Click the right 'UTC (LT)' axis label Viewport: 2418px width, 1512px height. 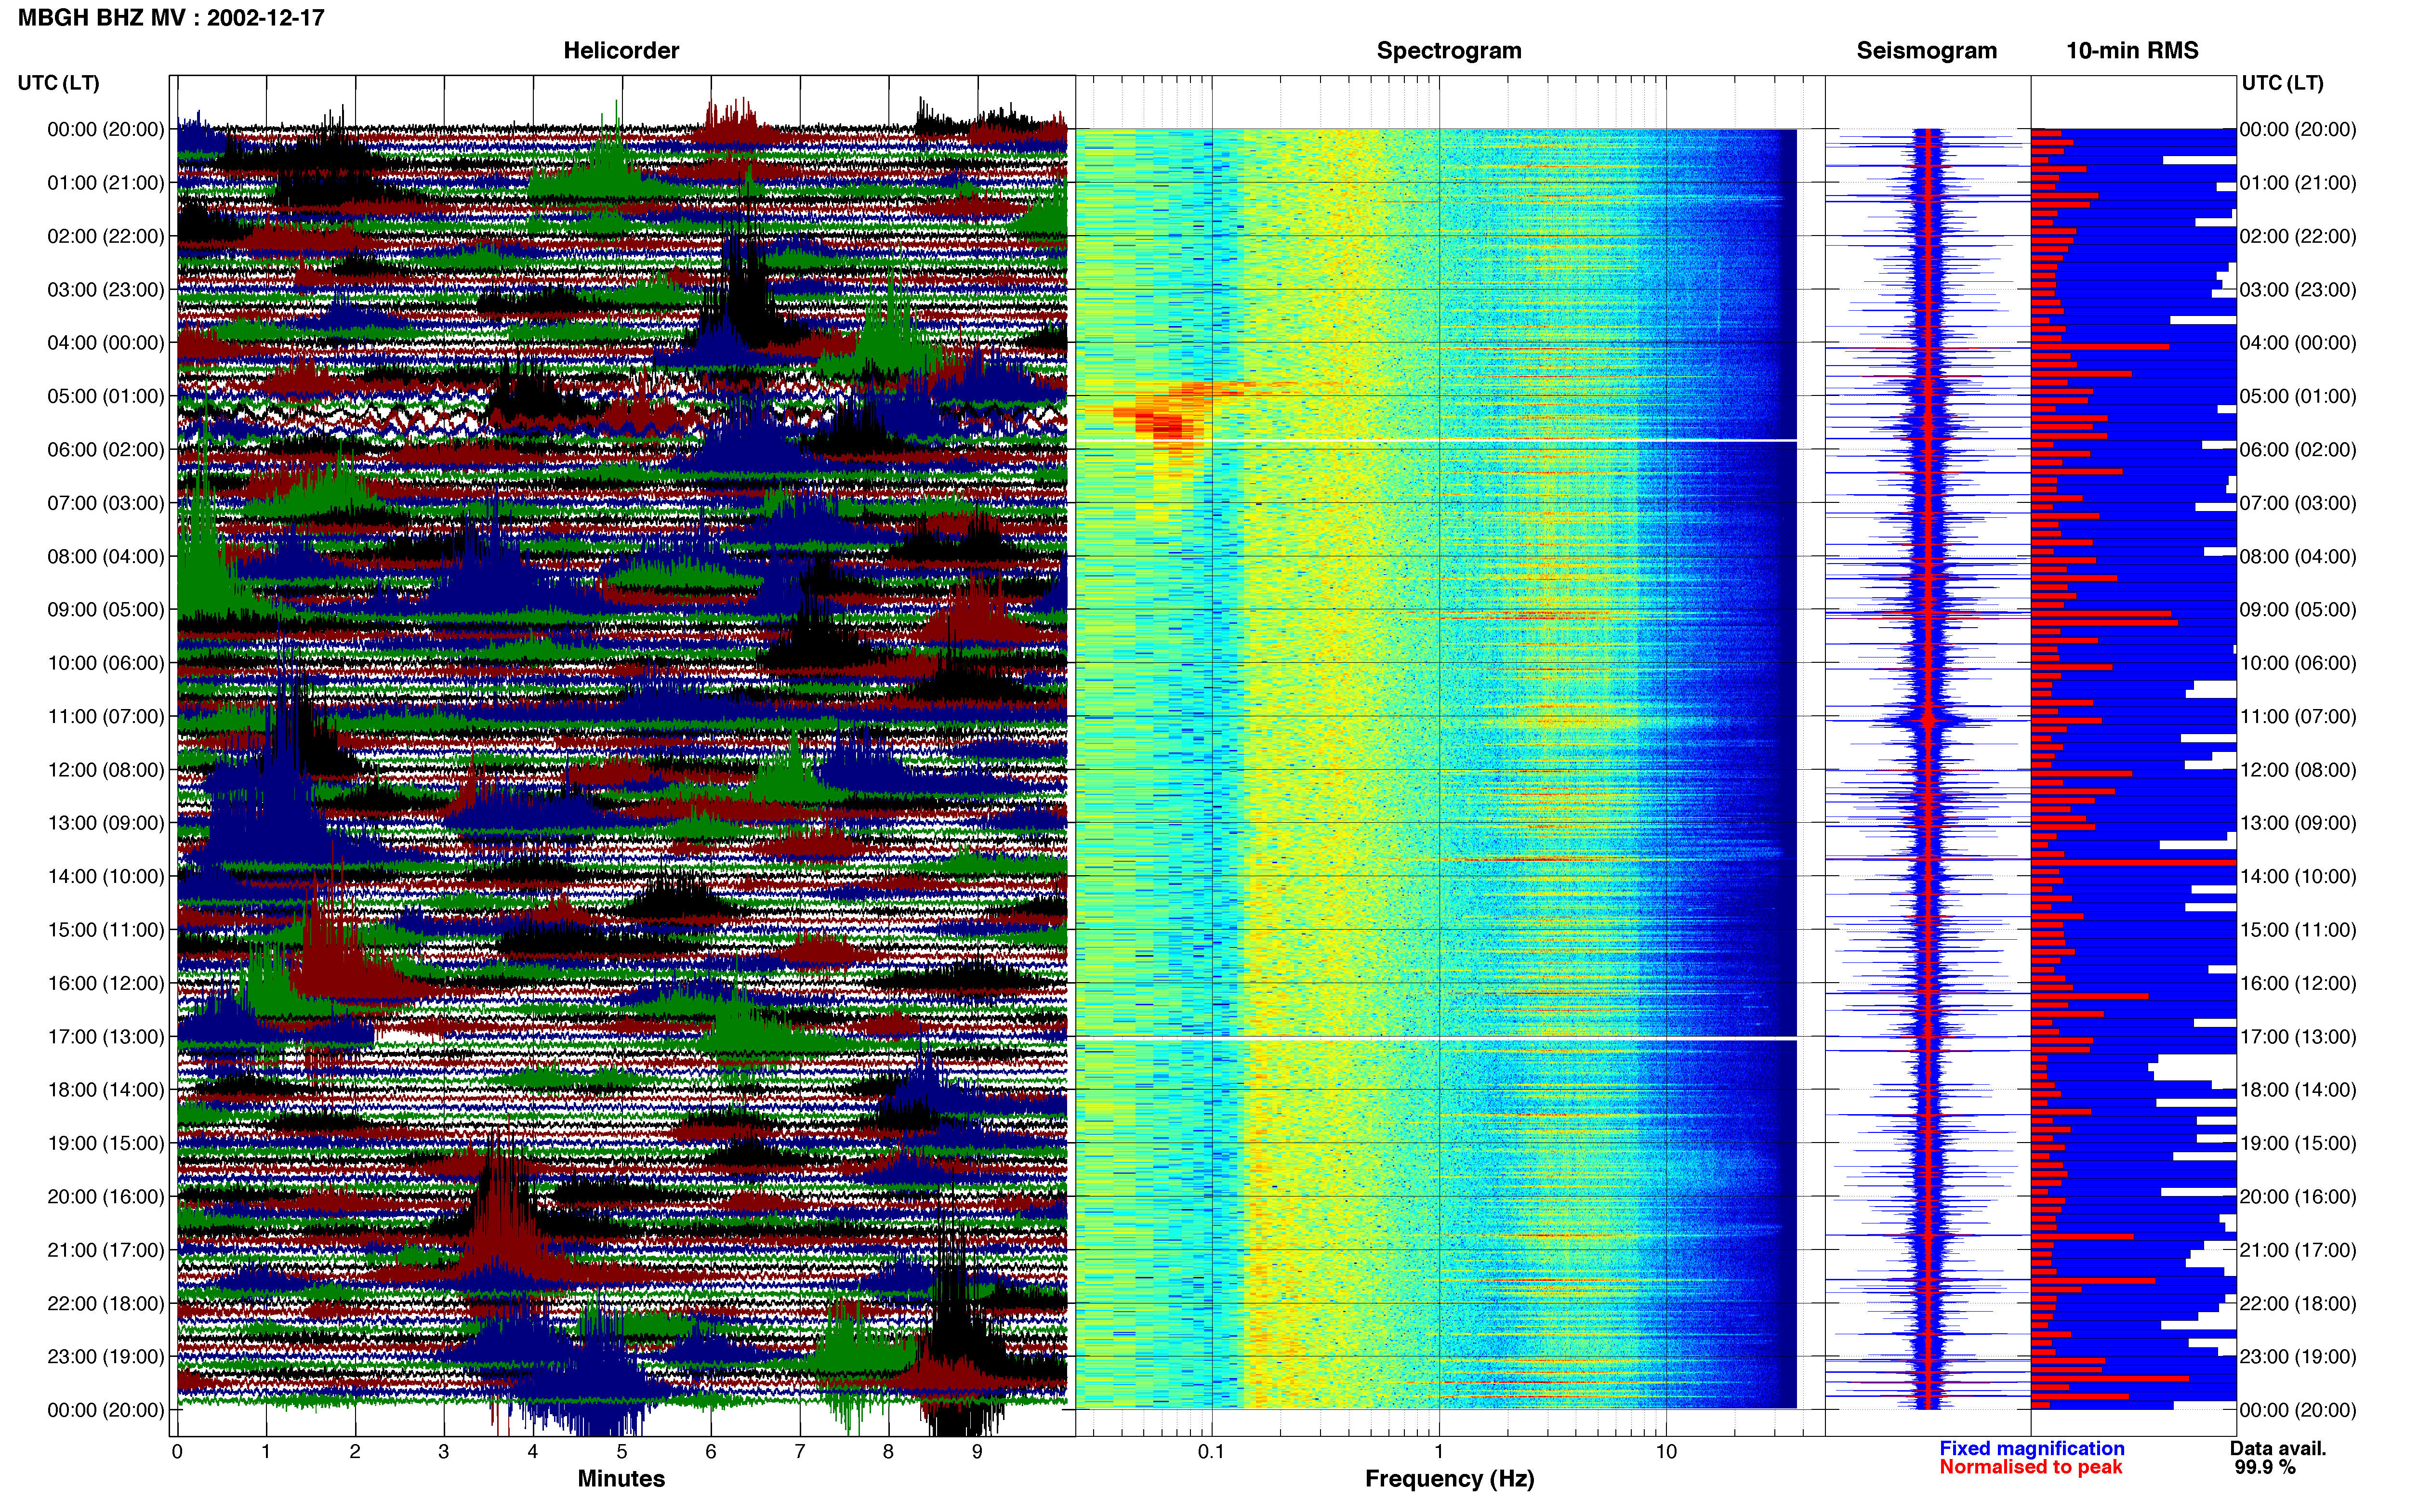point(2282,83)
